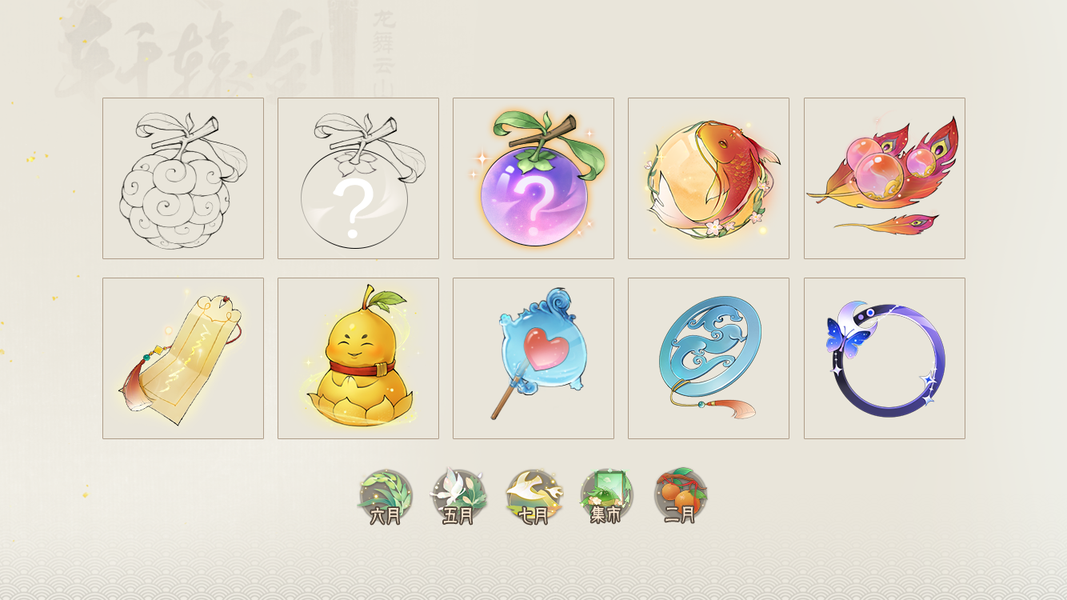
Task: Click the pink tassel of jade pendant
Action: [x=740, y=409]
